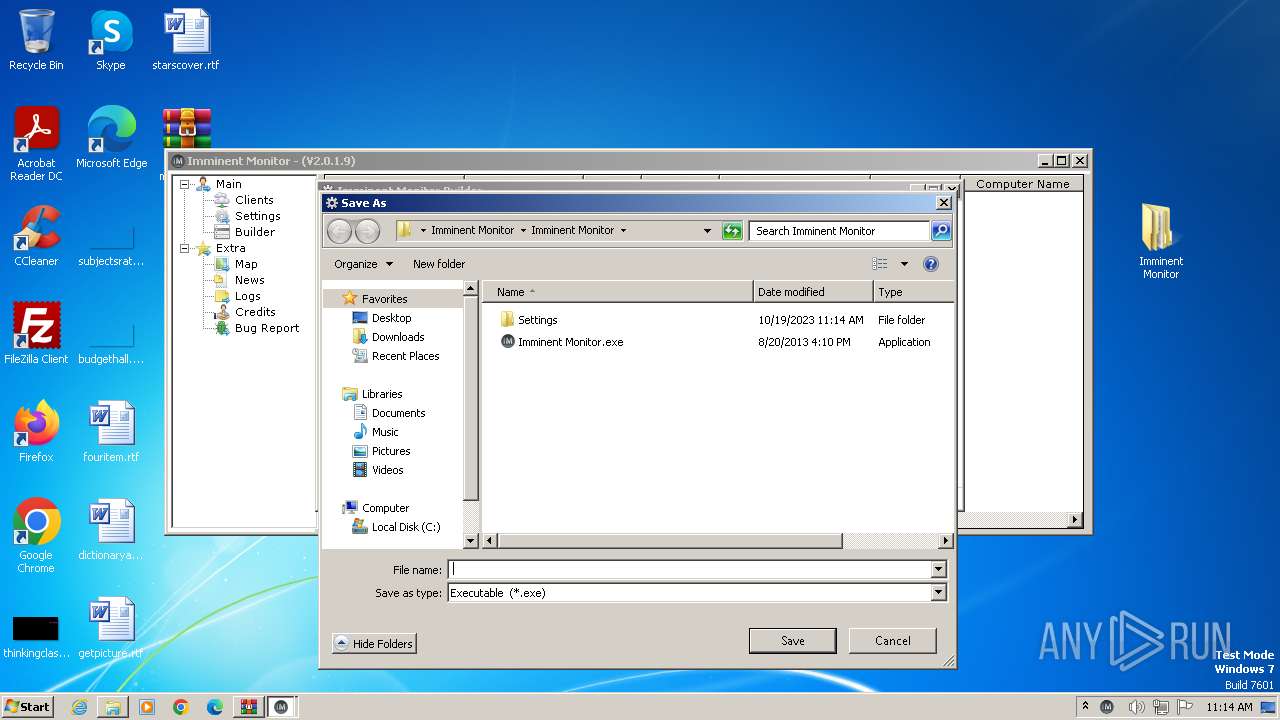Click the Edge taskbar icon
This screenshot has width=1280, height=720.
[215, 707]
